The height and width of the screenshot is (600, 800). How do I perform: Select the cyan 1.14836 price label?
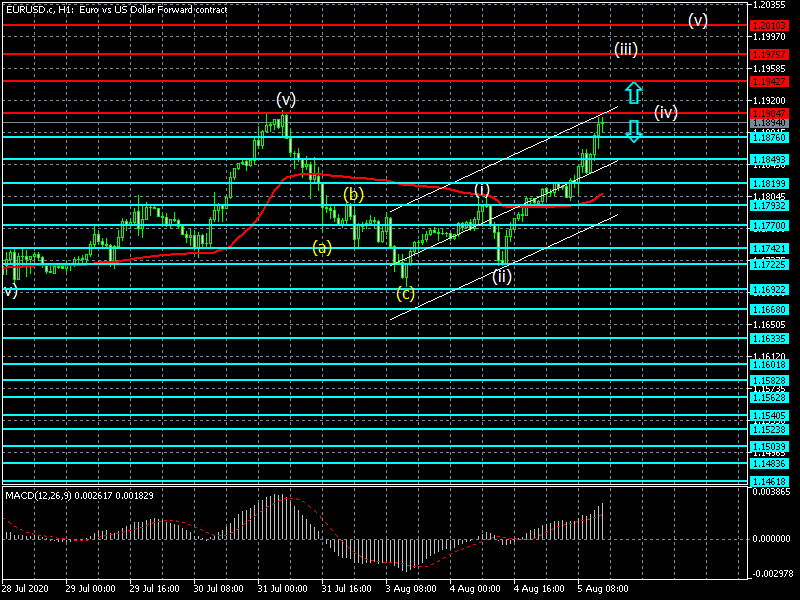769,463
